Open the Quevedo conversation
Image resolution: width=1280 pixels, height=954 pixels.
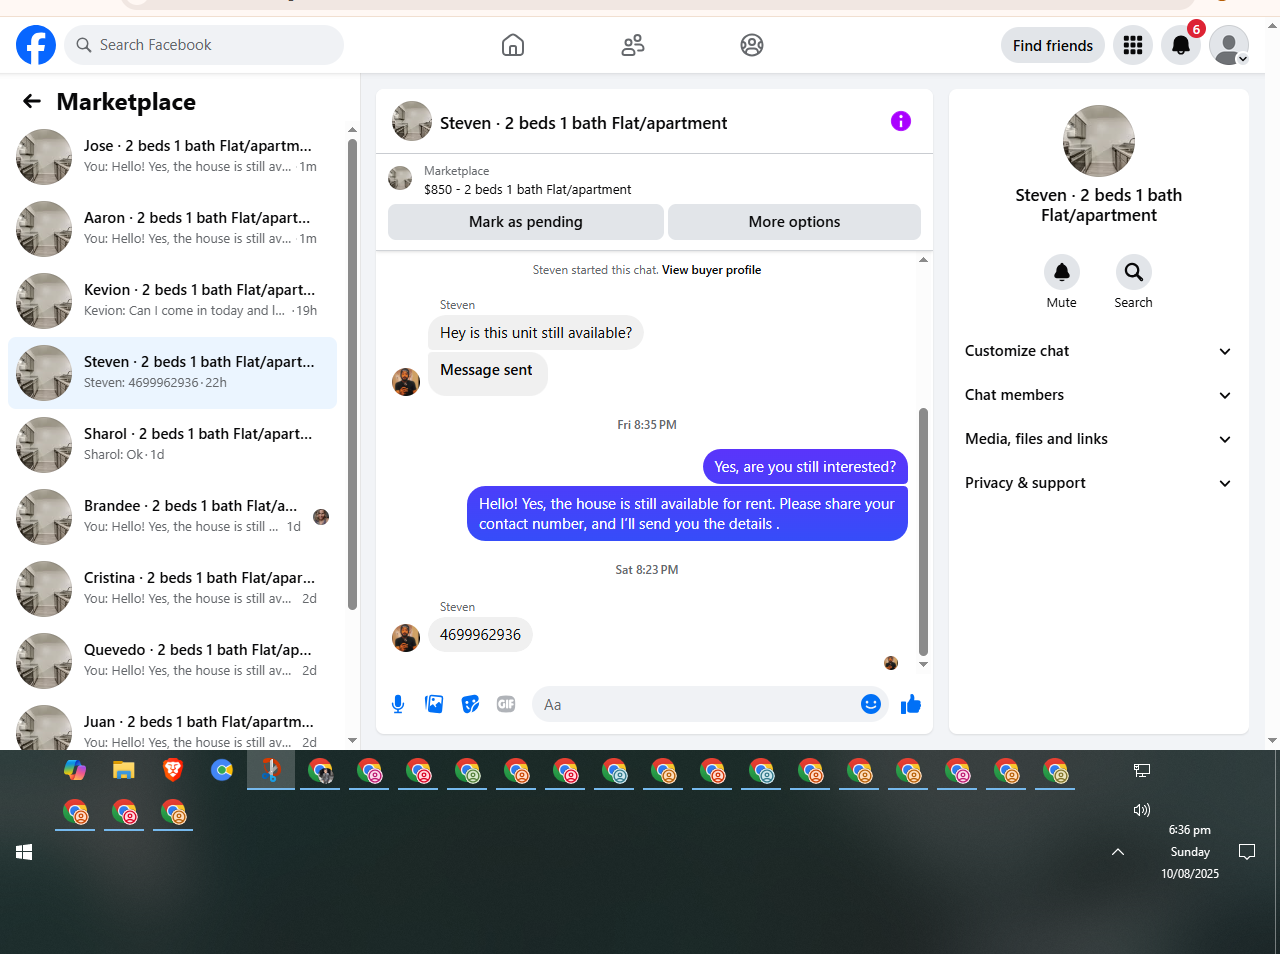[172, 661]
